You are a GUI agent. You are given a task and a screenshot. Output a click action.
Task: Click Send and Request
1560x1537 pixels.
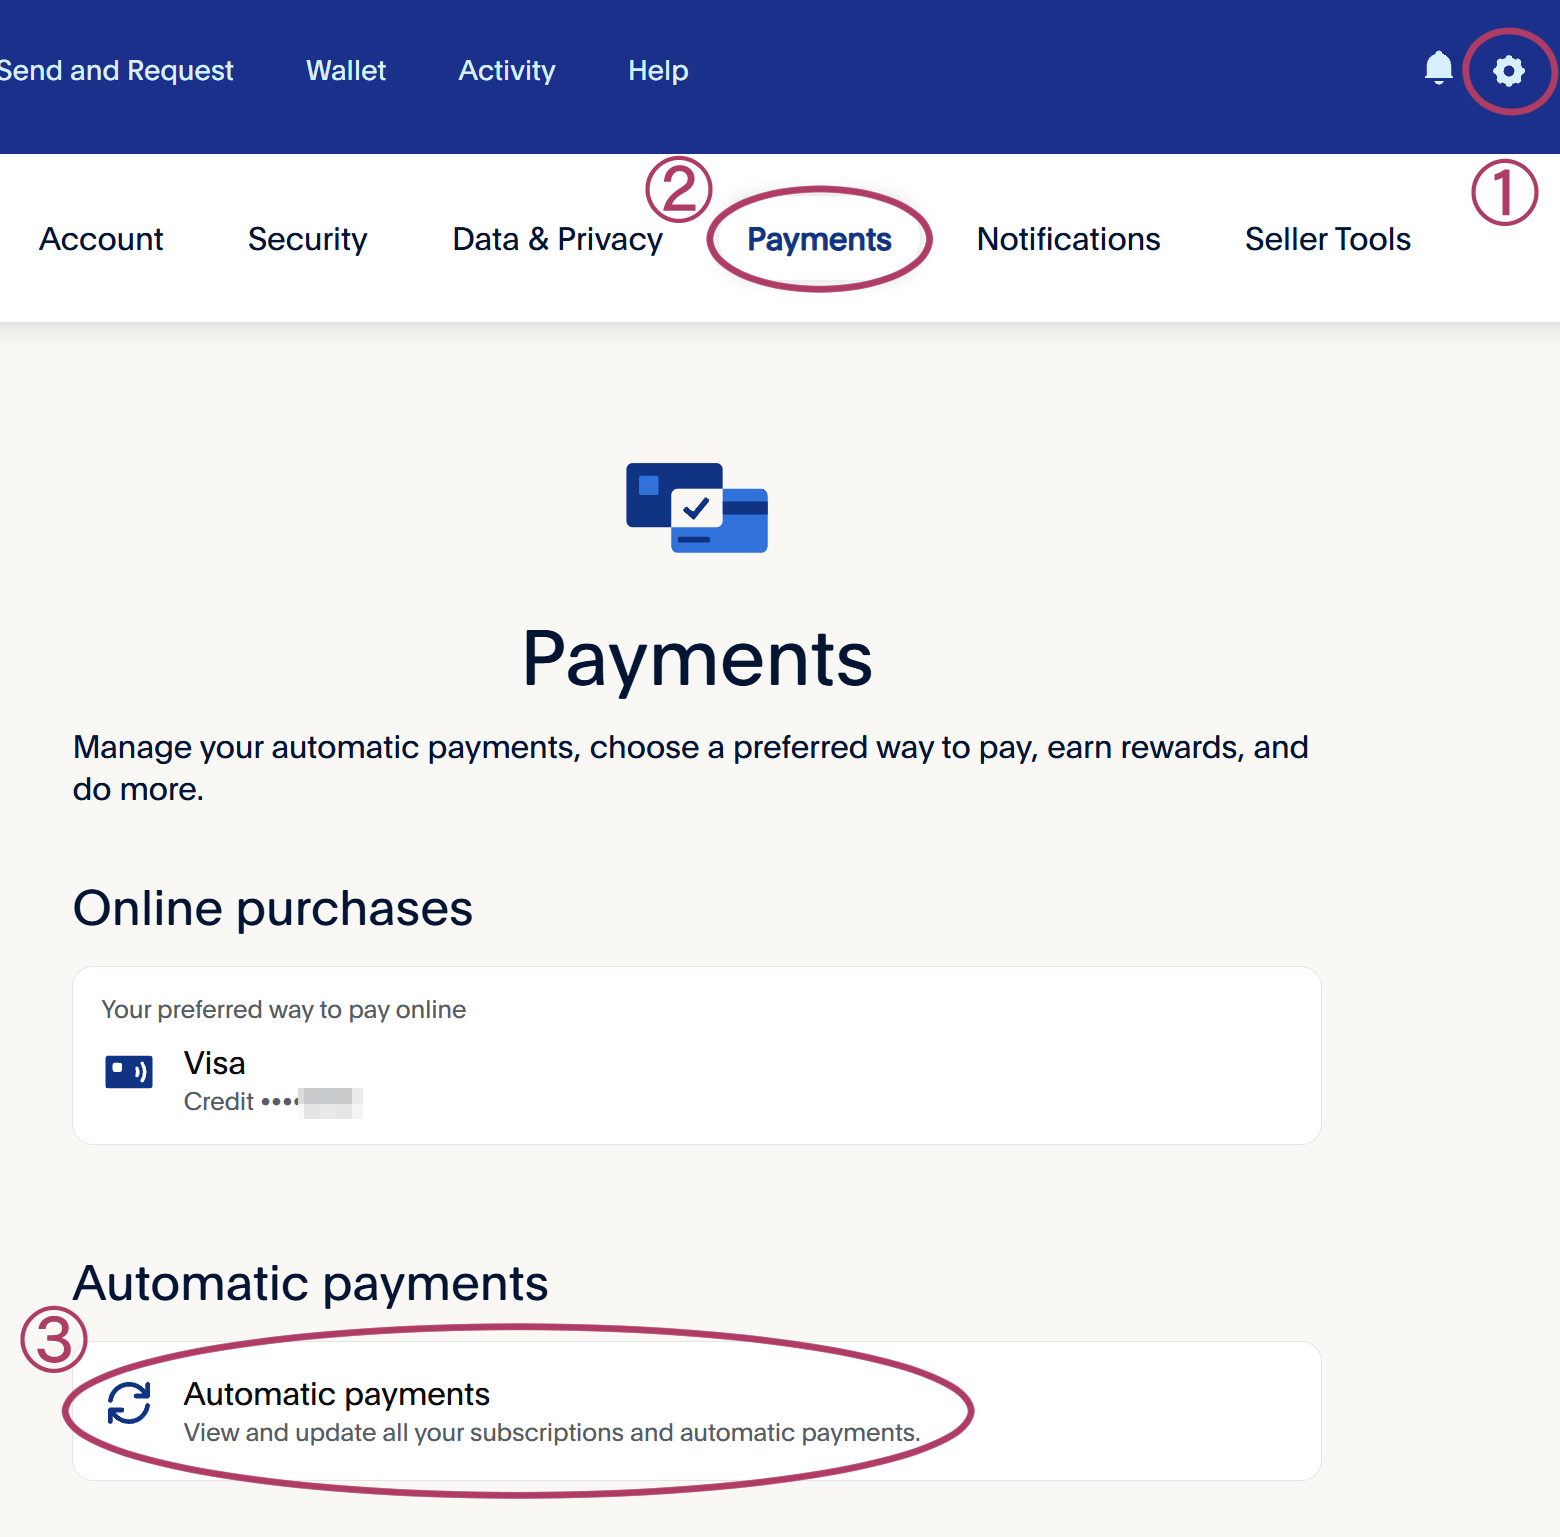(117, 70)
